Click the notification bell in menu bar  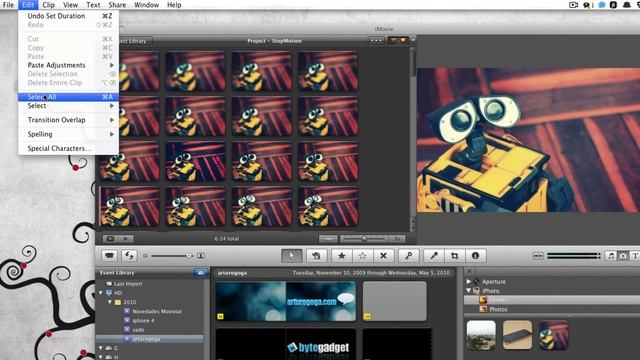tap(627, 5)
